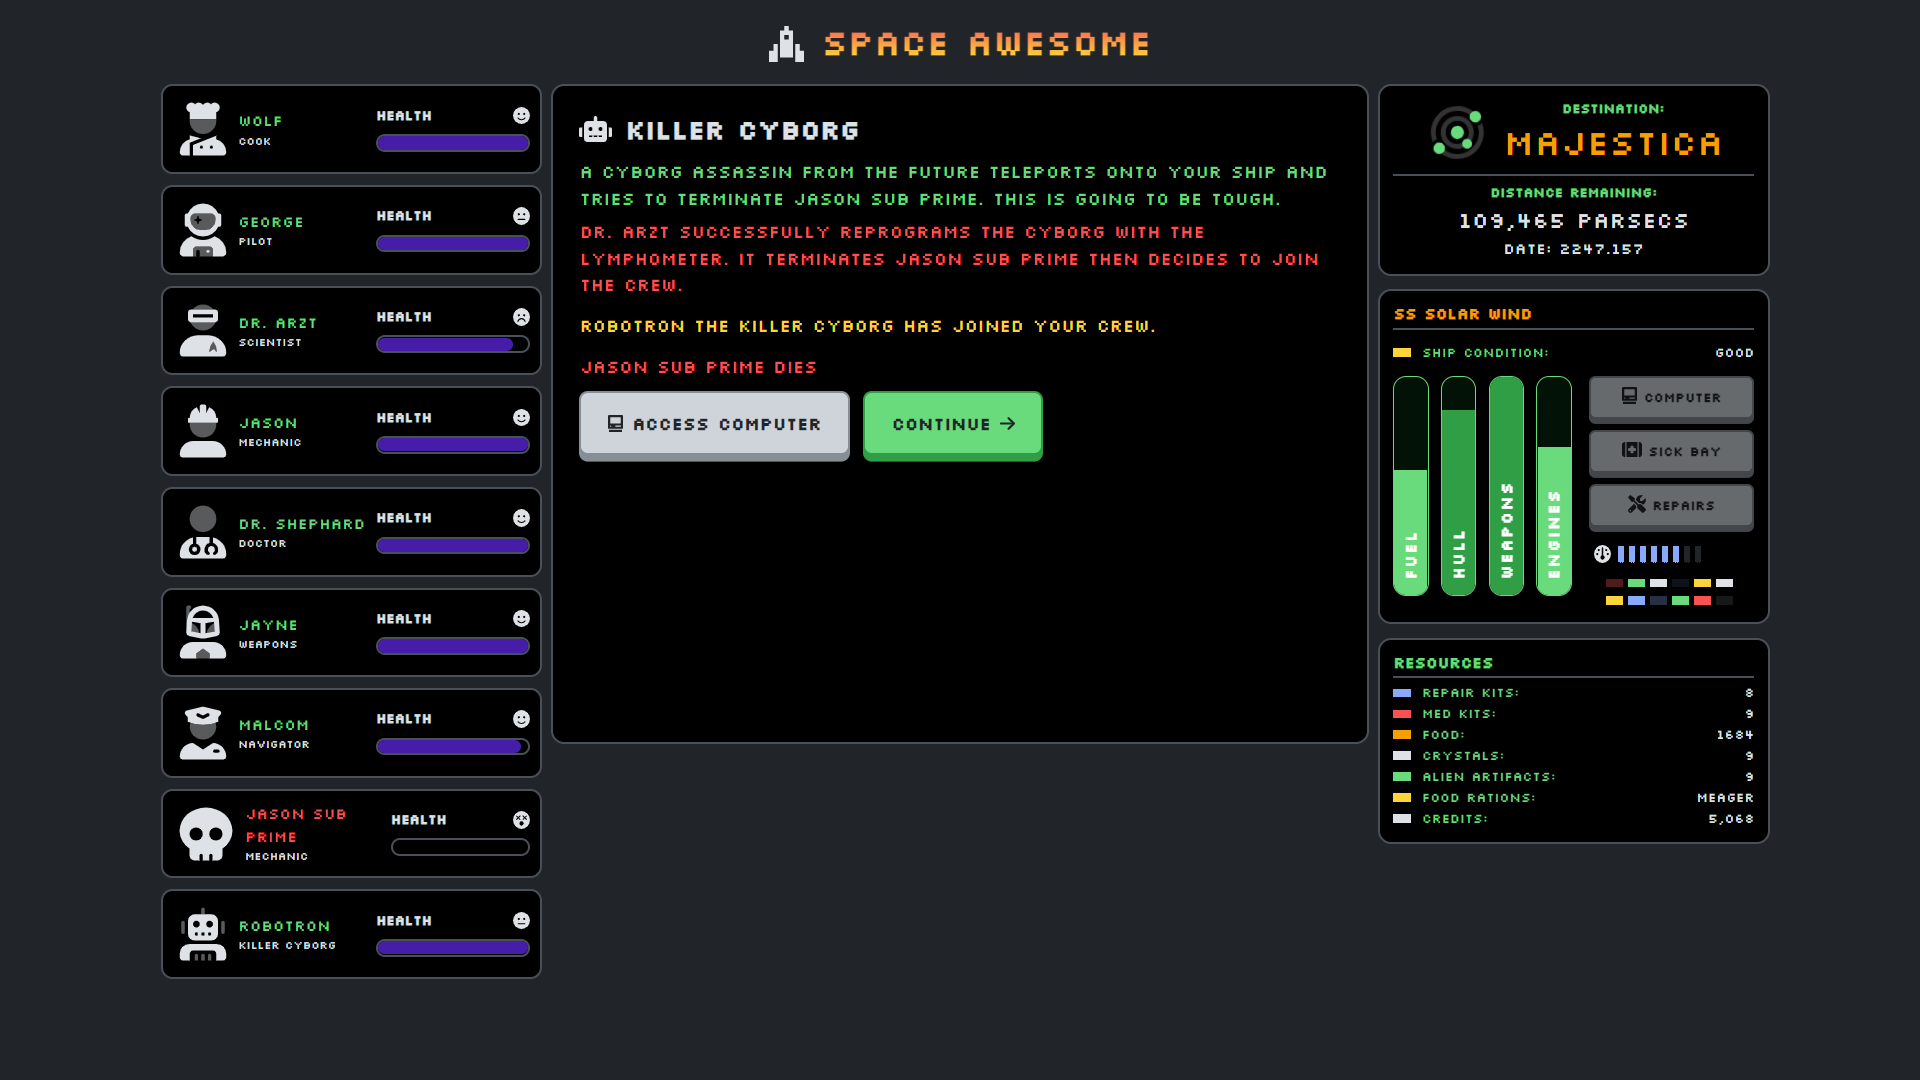Click George the pilot's helmet avatar
This screenshot has width=1920, height=1080.
[203, 230]
